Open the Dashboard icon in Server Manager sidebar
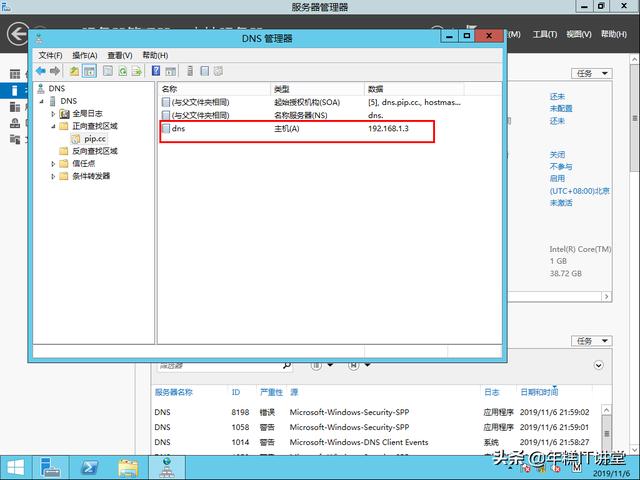 (15, 74)
